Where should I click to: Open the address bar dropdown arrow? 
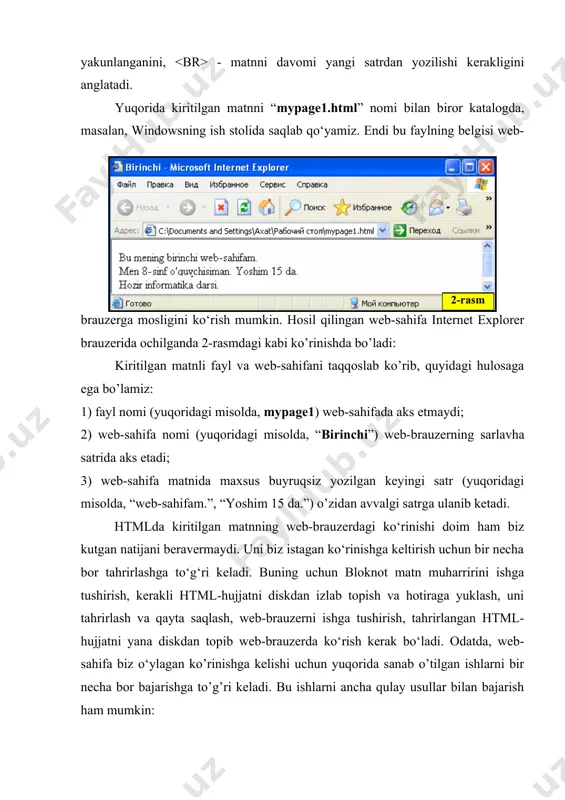(382, 231)
